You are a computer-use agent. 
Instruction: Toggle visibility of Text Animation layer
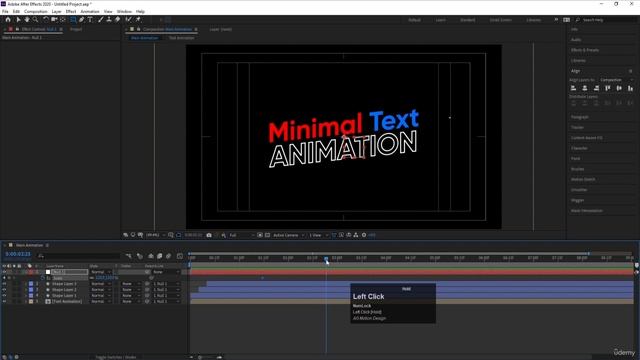(x=4, y=301)
